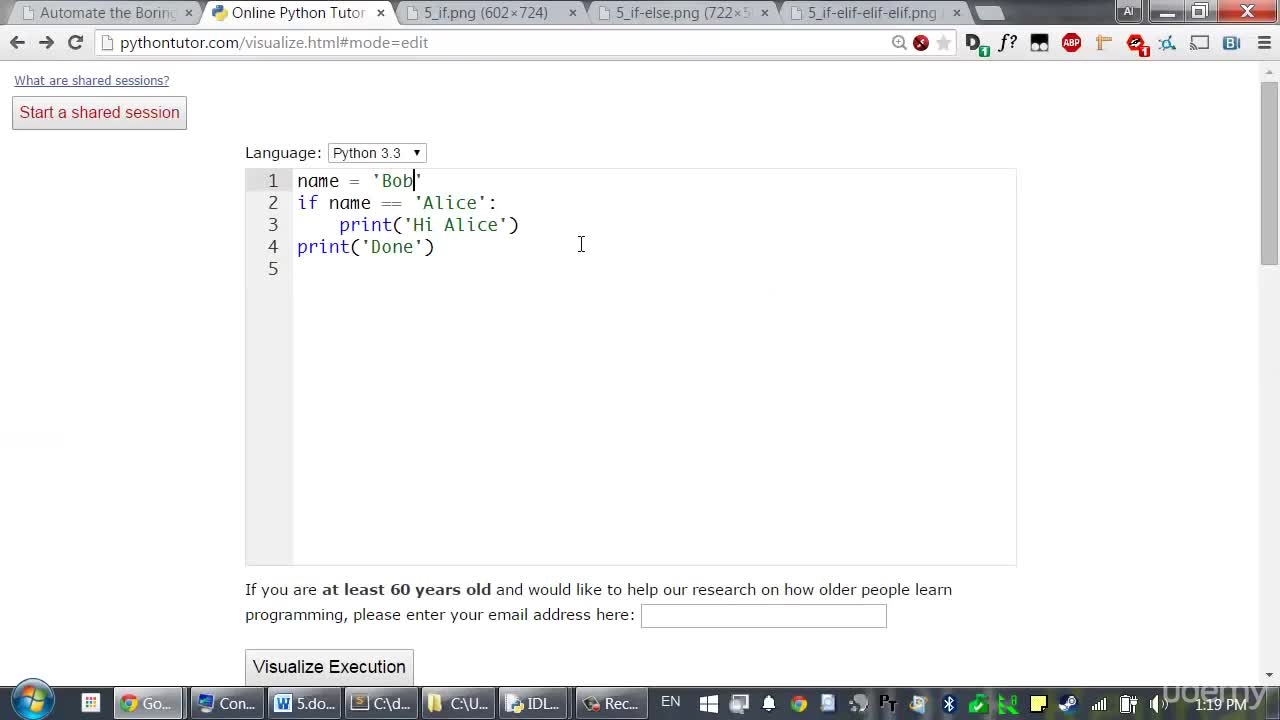Click the WhatFont 'f?' extension icon

(x=1007, y=43)
